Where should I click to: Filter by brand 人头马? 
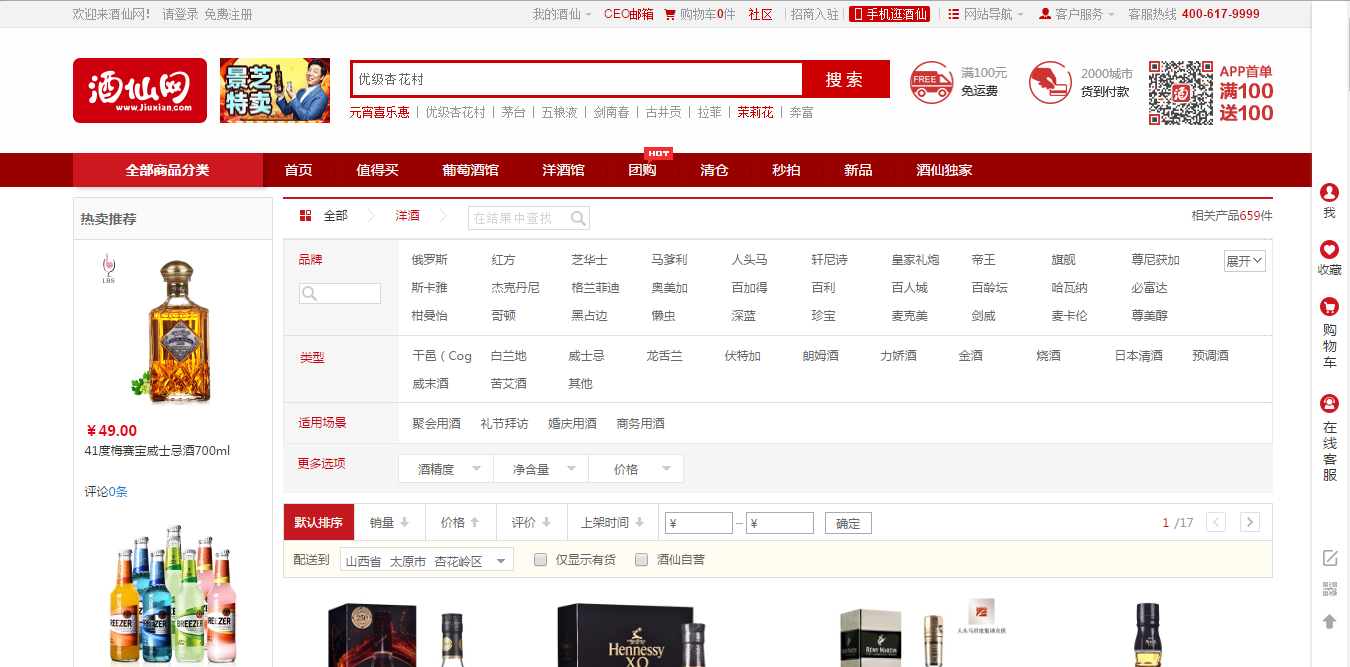(x=749, y=260)
